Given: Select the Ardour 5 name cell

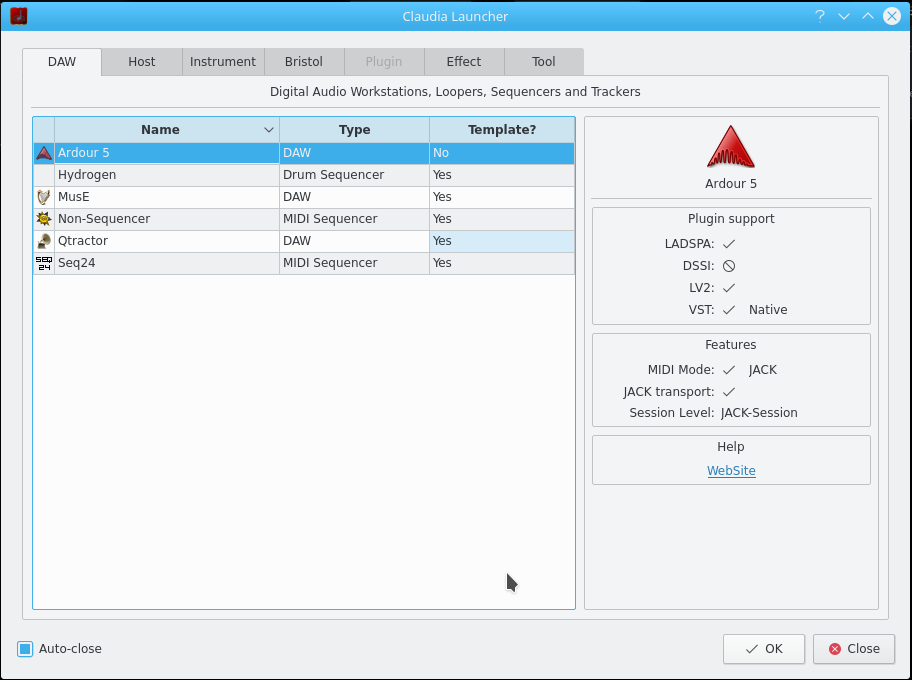Looking at the screenshot, I should click(167, 153).
